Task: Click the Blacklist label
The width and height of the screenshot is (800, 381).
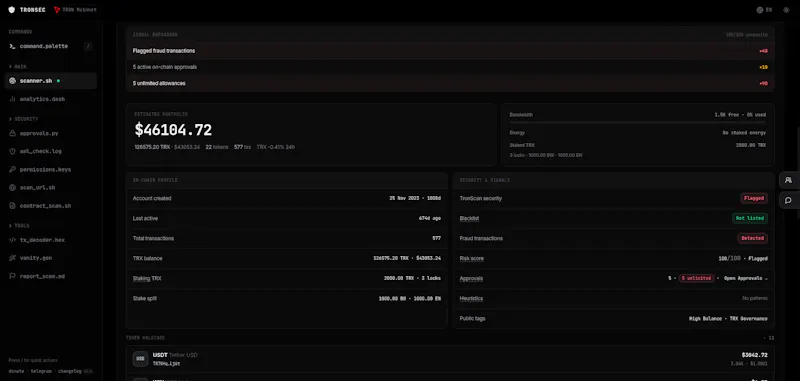Action: click(469, 218)
